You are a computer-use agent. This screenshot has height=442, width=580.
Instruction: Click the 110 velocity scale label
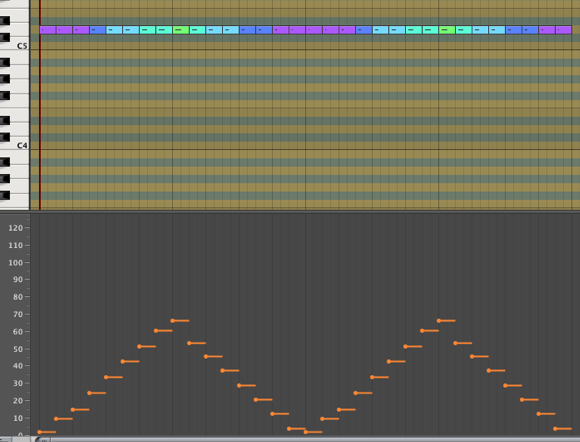16,245
